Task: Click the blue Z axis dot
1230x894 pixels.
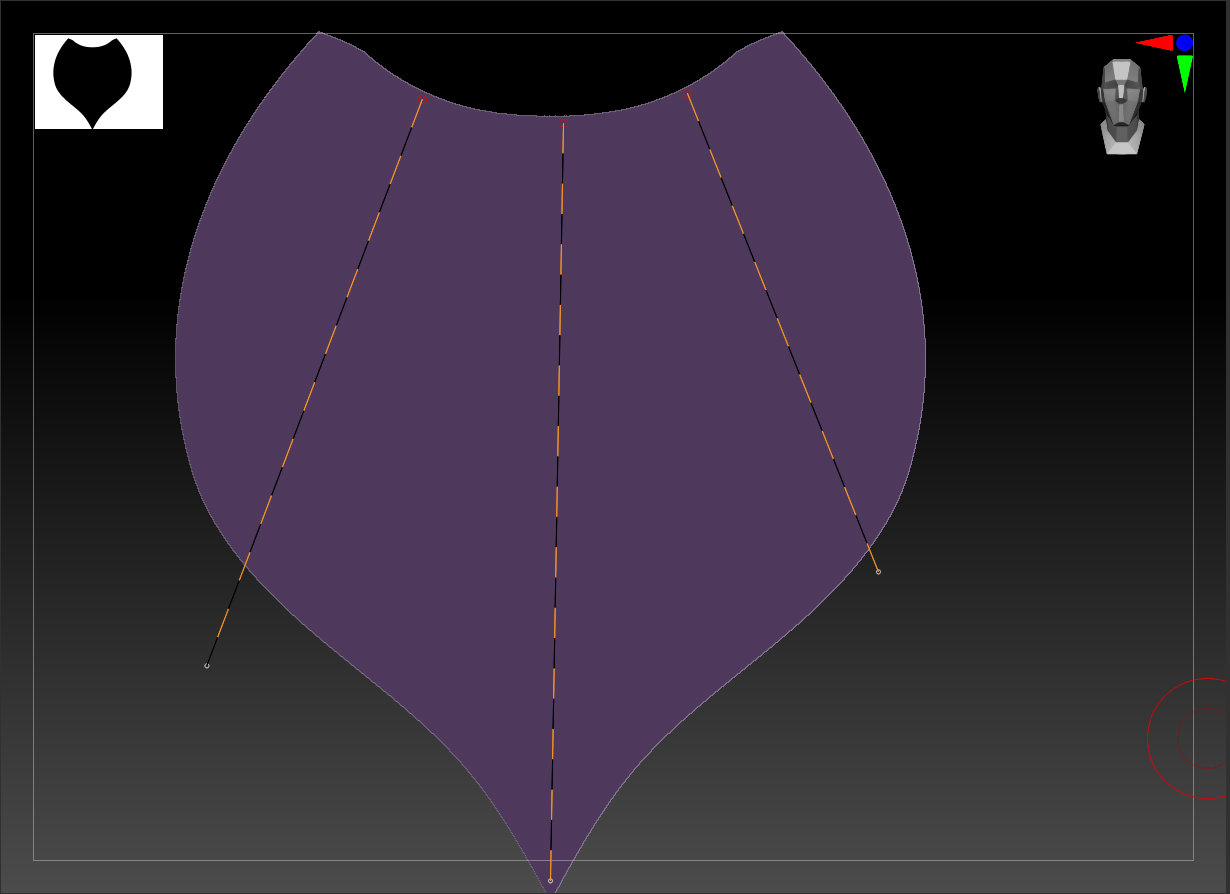Action: (1184, 43)
